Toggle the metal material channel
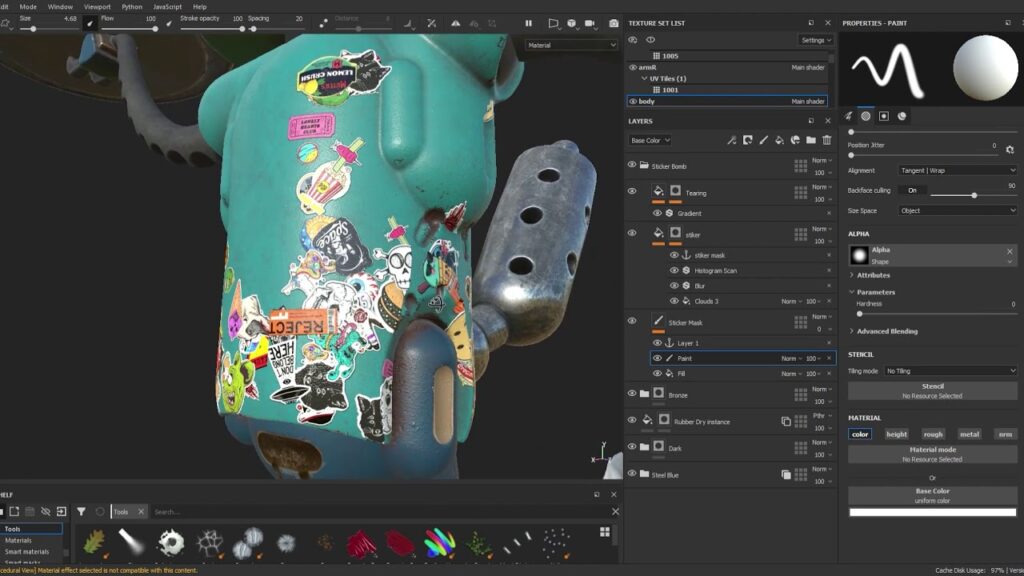1024x576 pixels. coord(969,434)
